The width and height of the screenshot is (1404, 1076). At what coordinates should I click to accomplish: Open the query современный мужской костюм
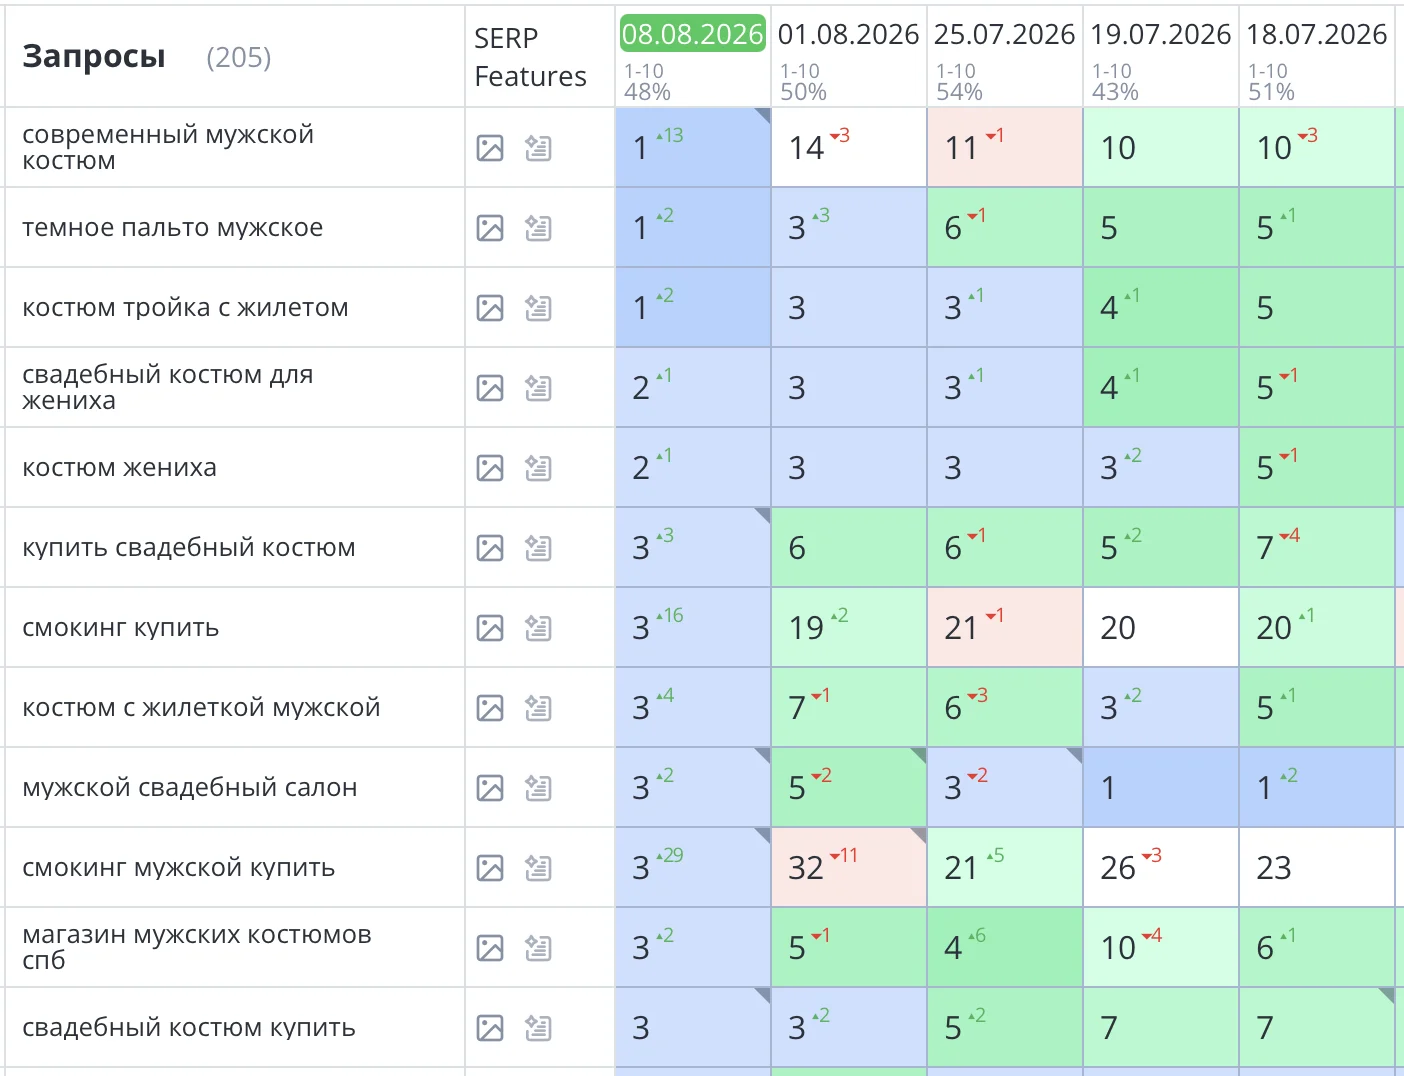[x=168, y=147]
